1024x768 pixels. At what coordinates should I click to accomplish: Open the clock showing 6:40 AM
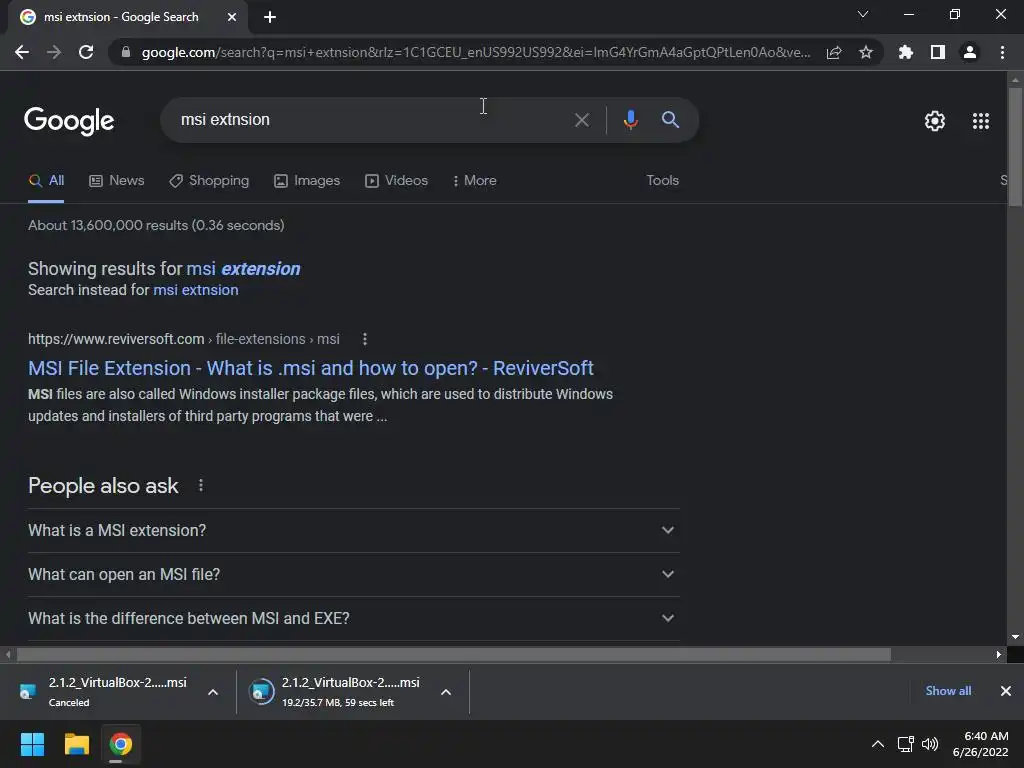click(x=981, y=744)
